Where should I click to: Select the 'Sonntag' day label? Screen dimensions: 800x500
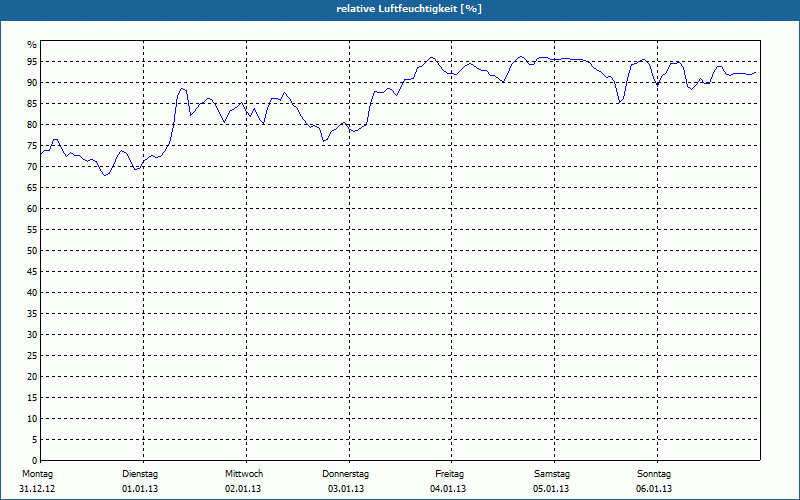click(654, 474)
